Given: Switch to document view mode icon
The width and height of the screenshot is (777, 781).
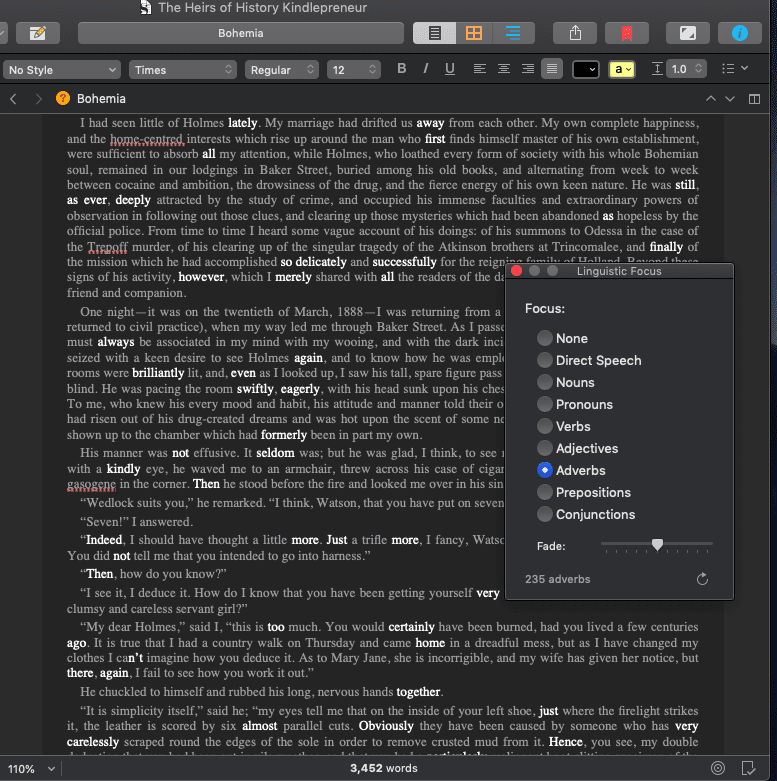Looking at the screenshot, I should point(434,33).
